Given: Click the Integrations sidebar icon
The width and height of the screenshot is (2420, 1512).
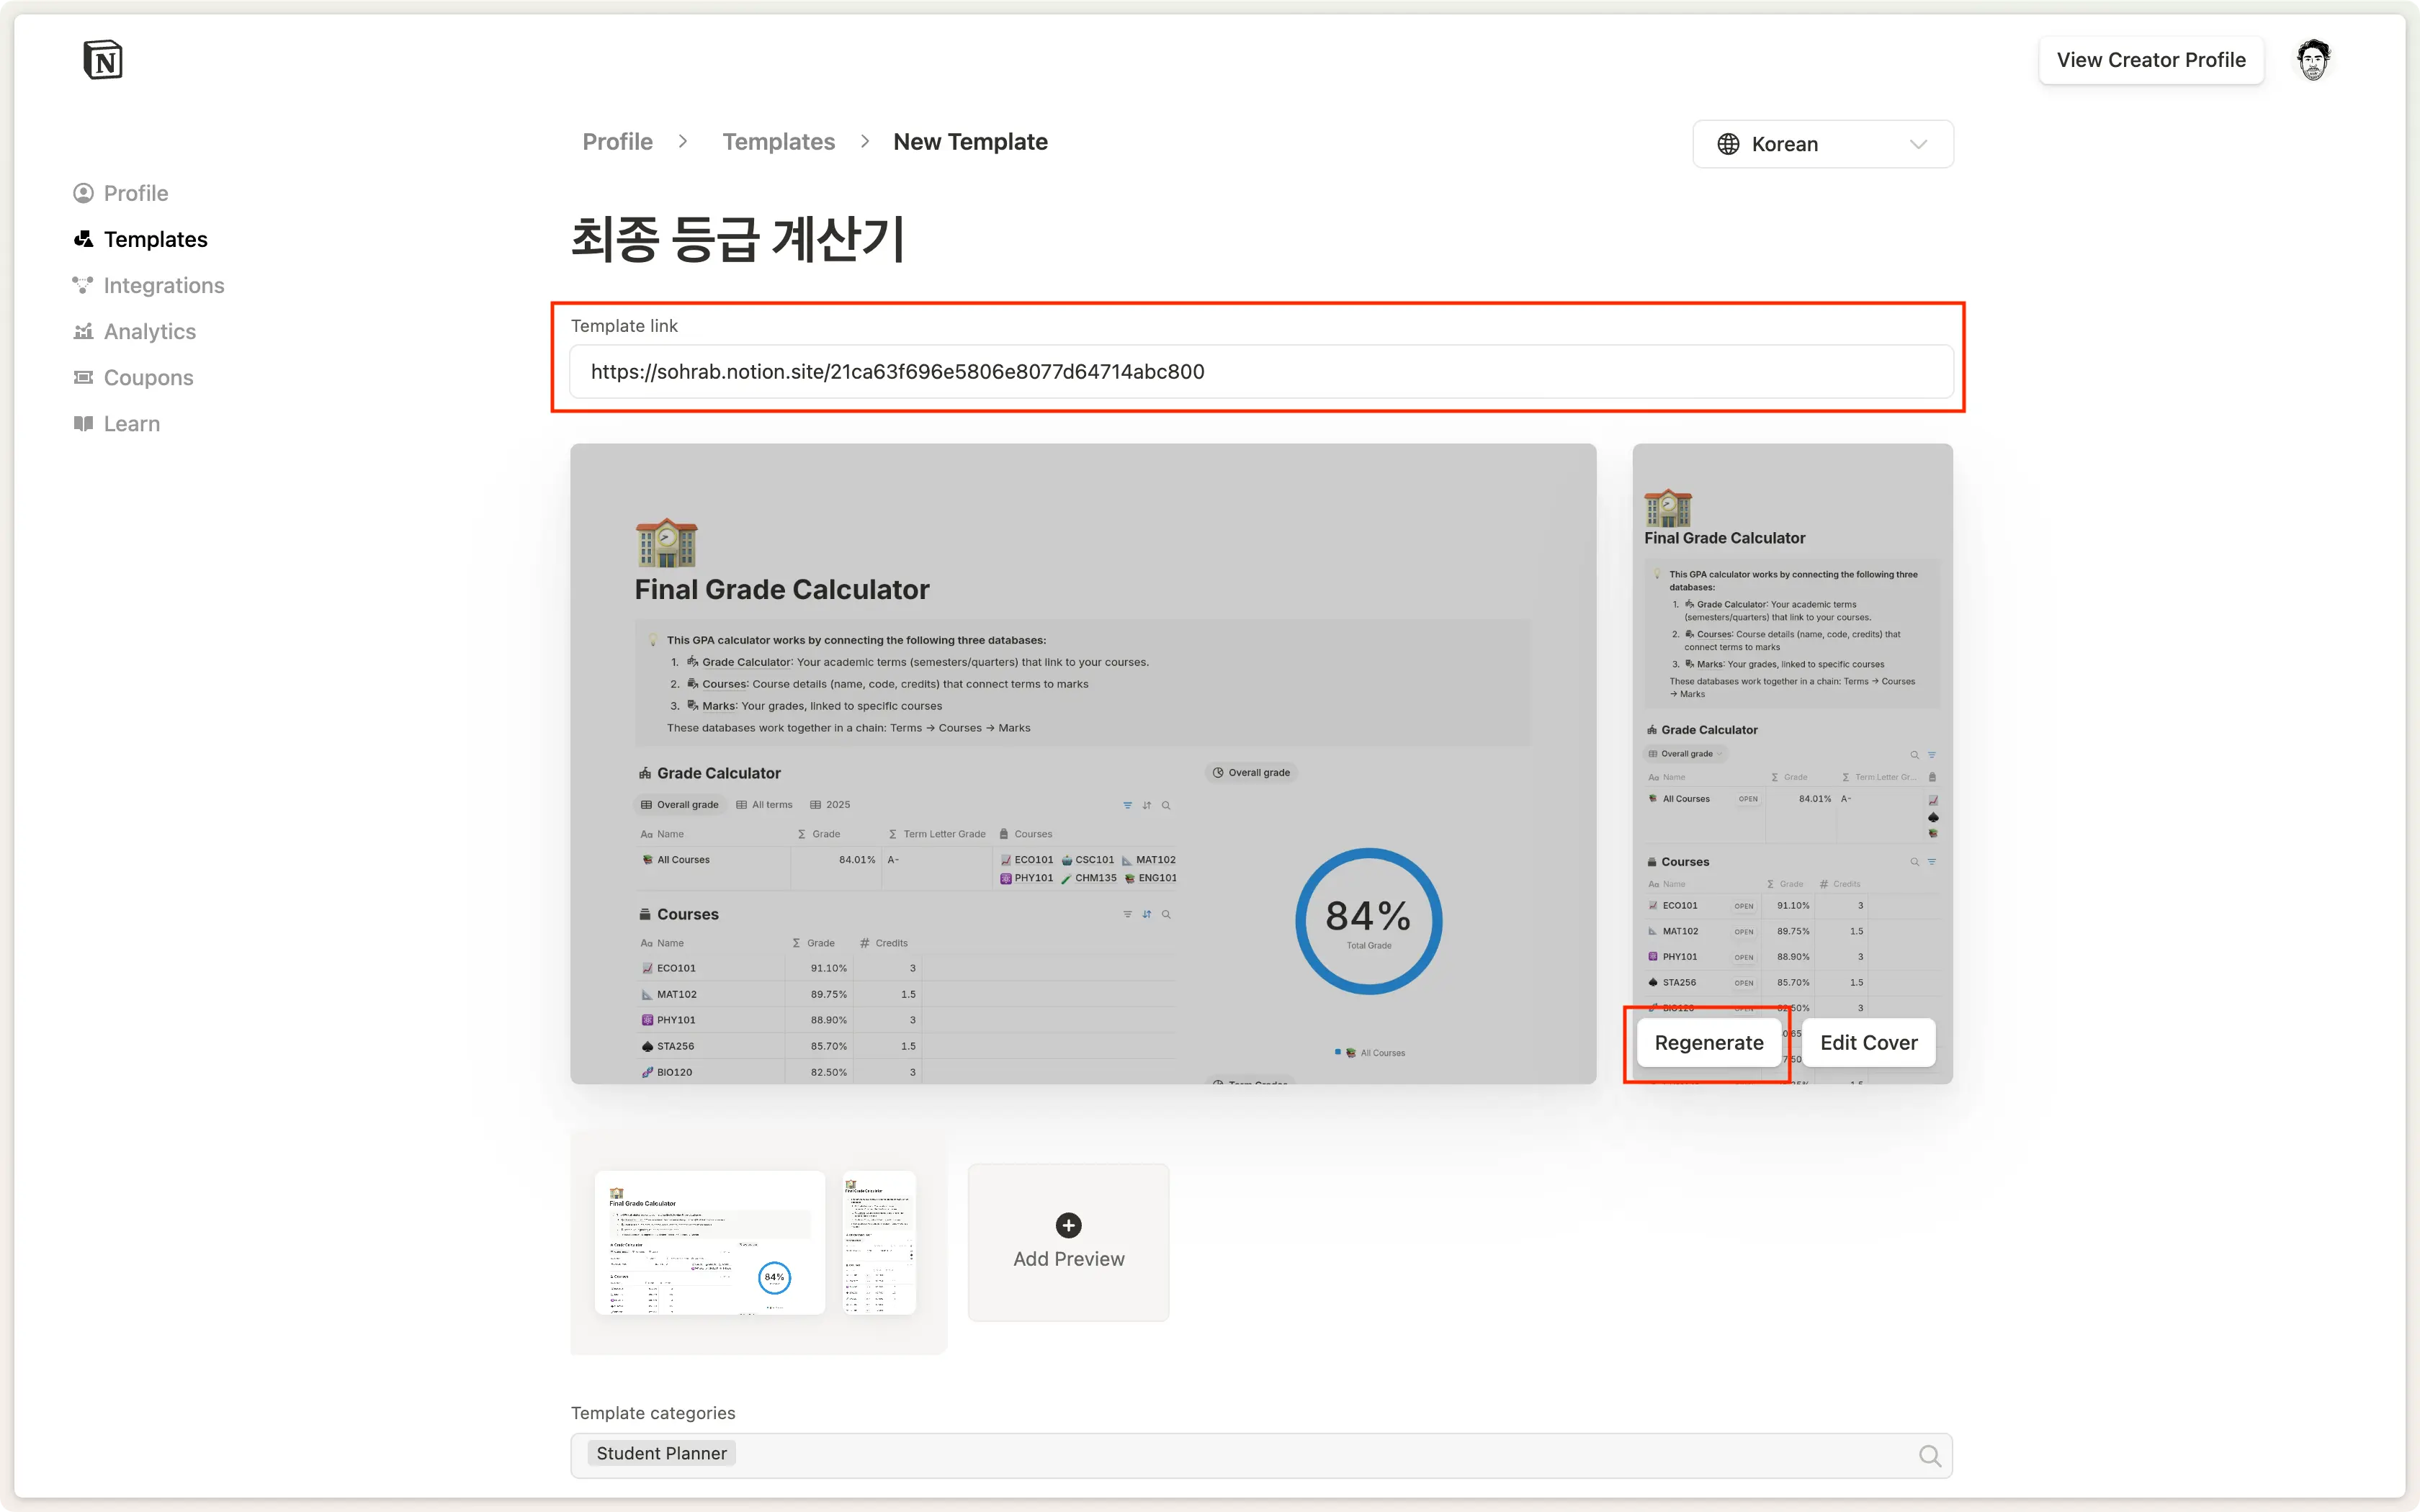Looking at the screenshot, I should (x=83, y=285).
